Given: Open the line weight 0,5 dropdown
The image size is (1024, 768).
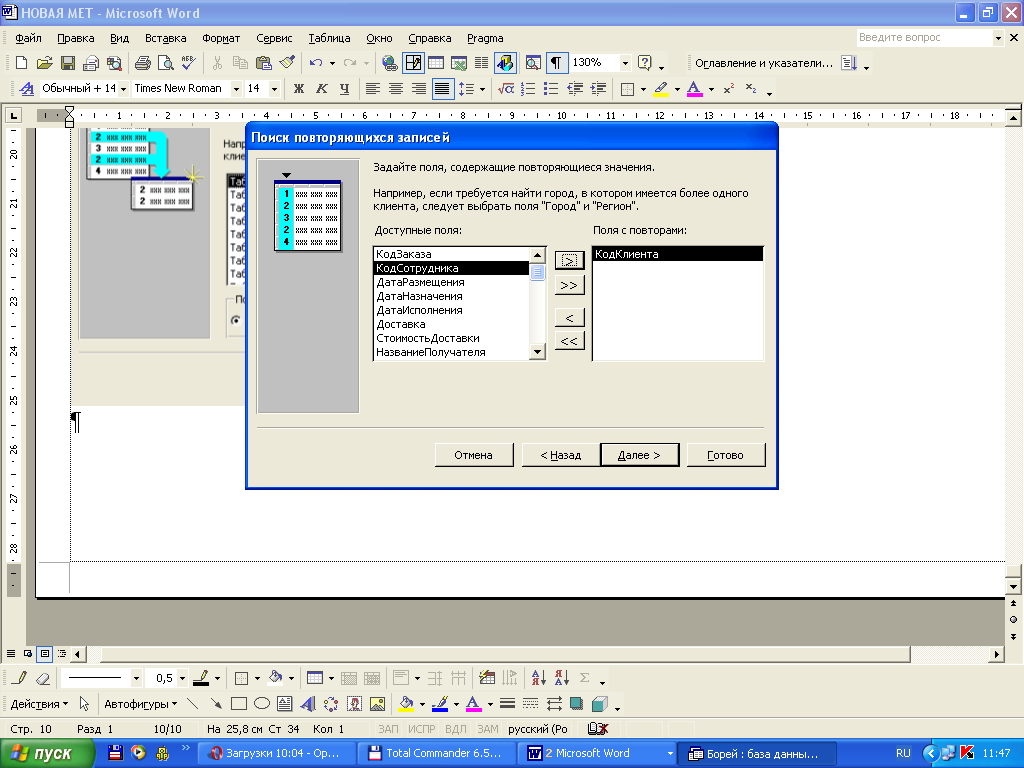Looking at the screenshot, I should (x=182, y=678).
